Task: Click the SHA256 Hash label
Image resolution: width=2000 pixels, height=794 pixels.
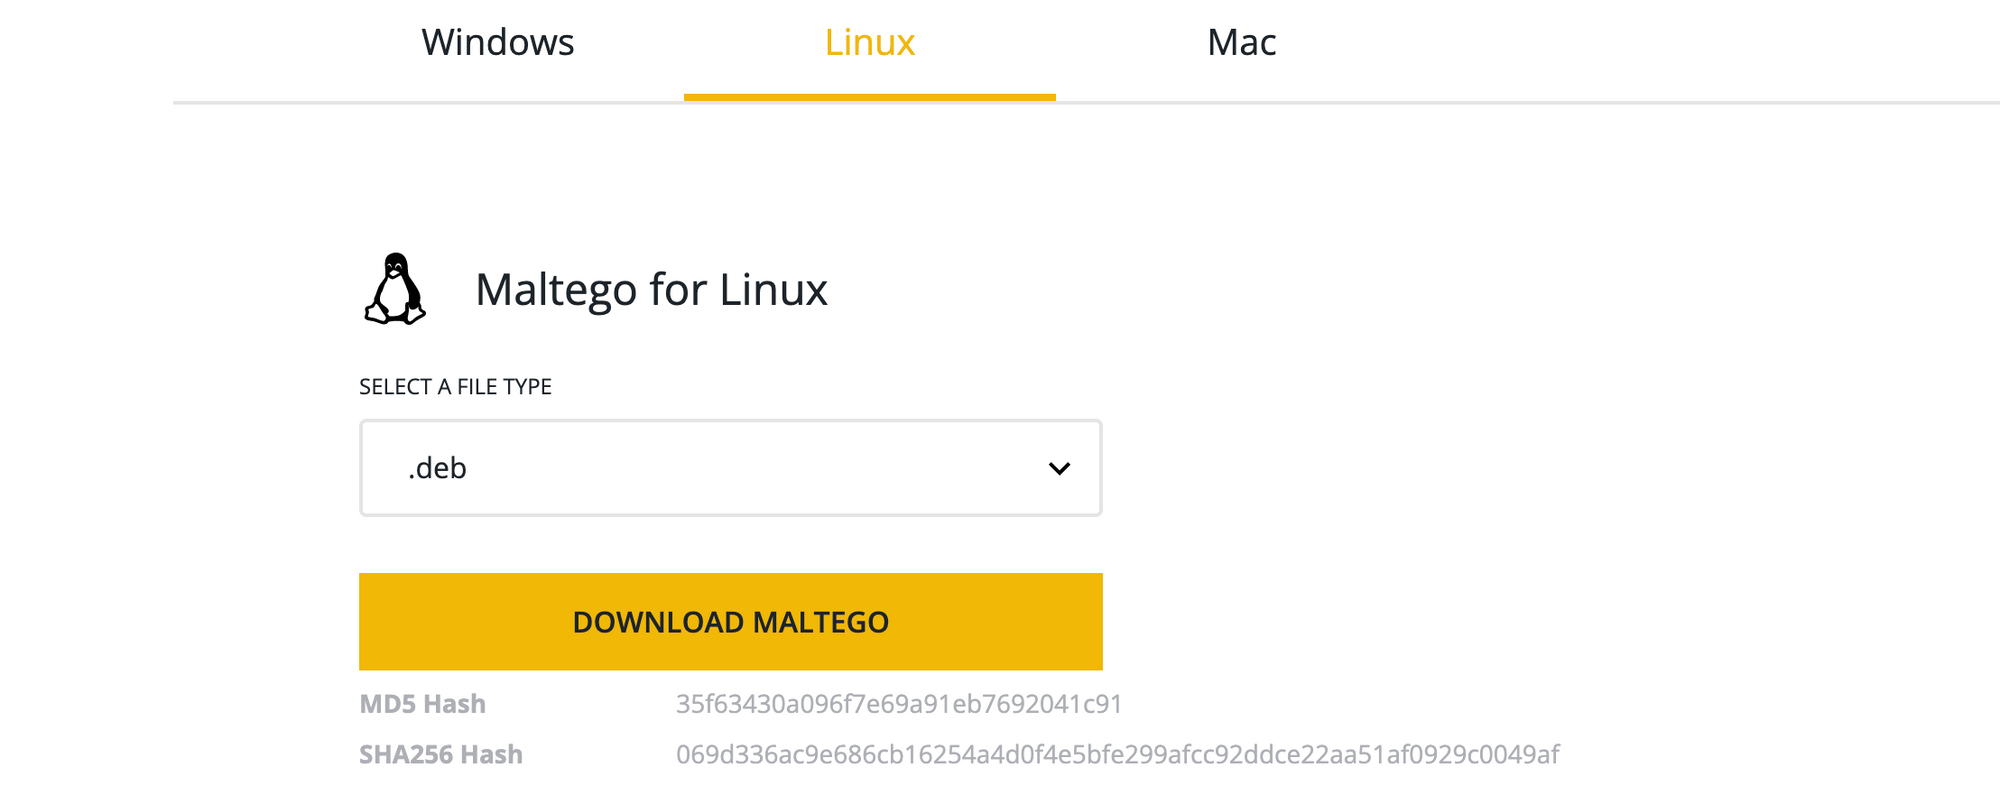Action: pos(441,754)
